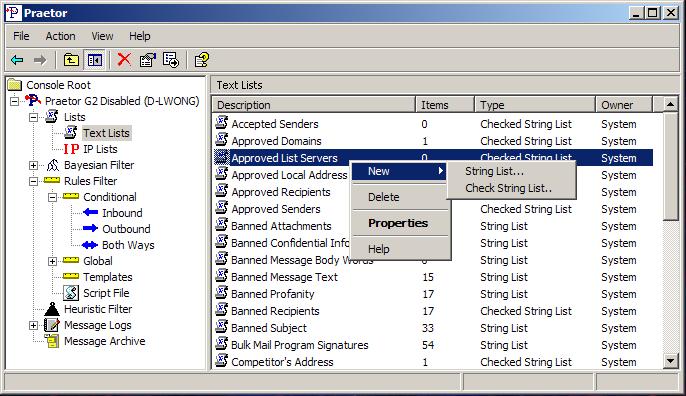Expand the Global rules node
Screen dimensions: 686x396
click(52, 261)
